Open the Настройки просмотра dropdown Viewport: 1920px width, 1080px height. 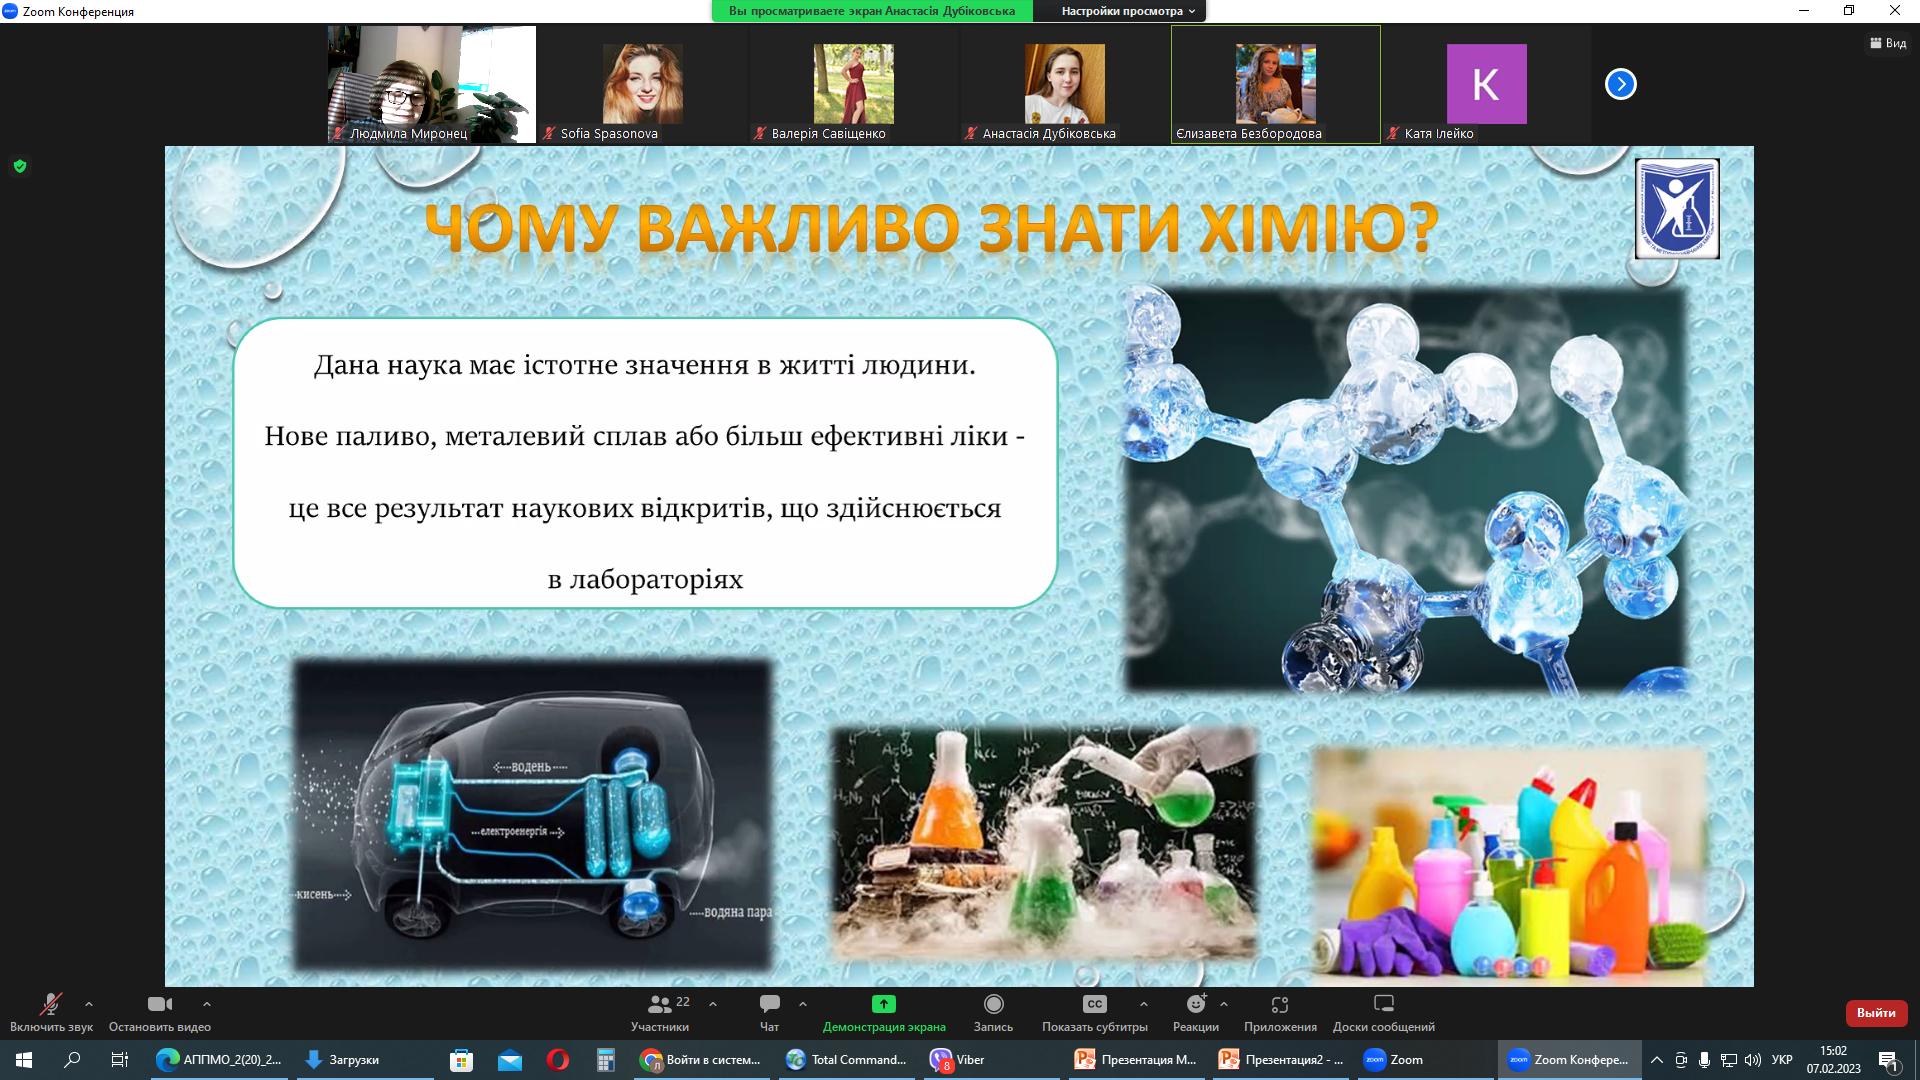coord(1128,11)
